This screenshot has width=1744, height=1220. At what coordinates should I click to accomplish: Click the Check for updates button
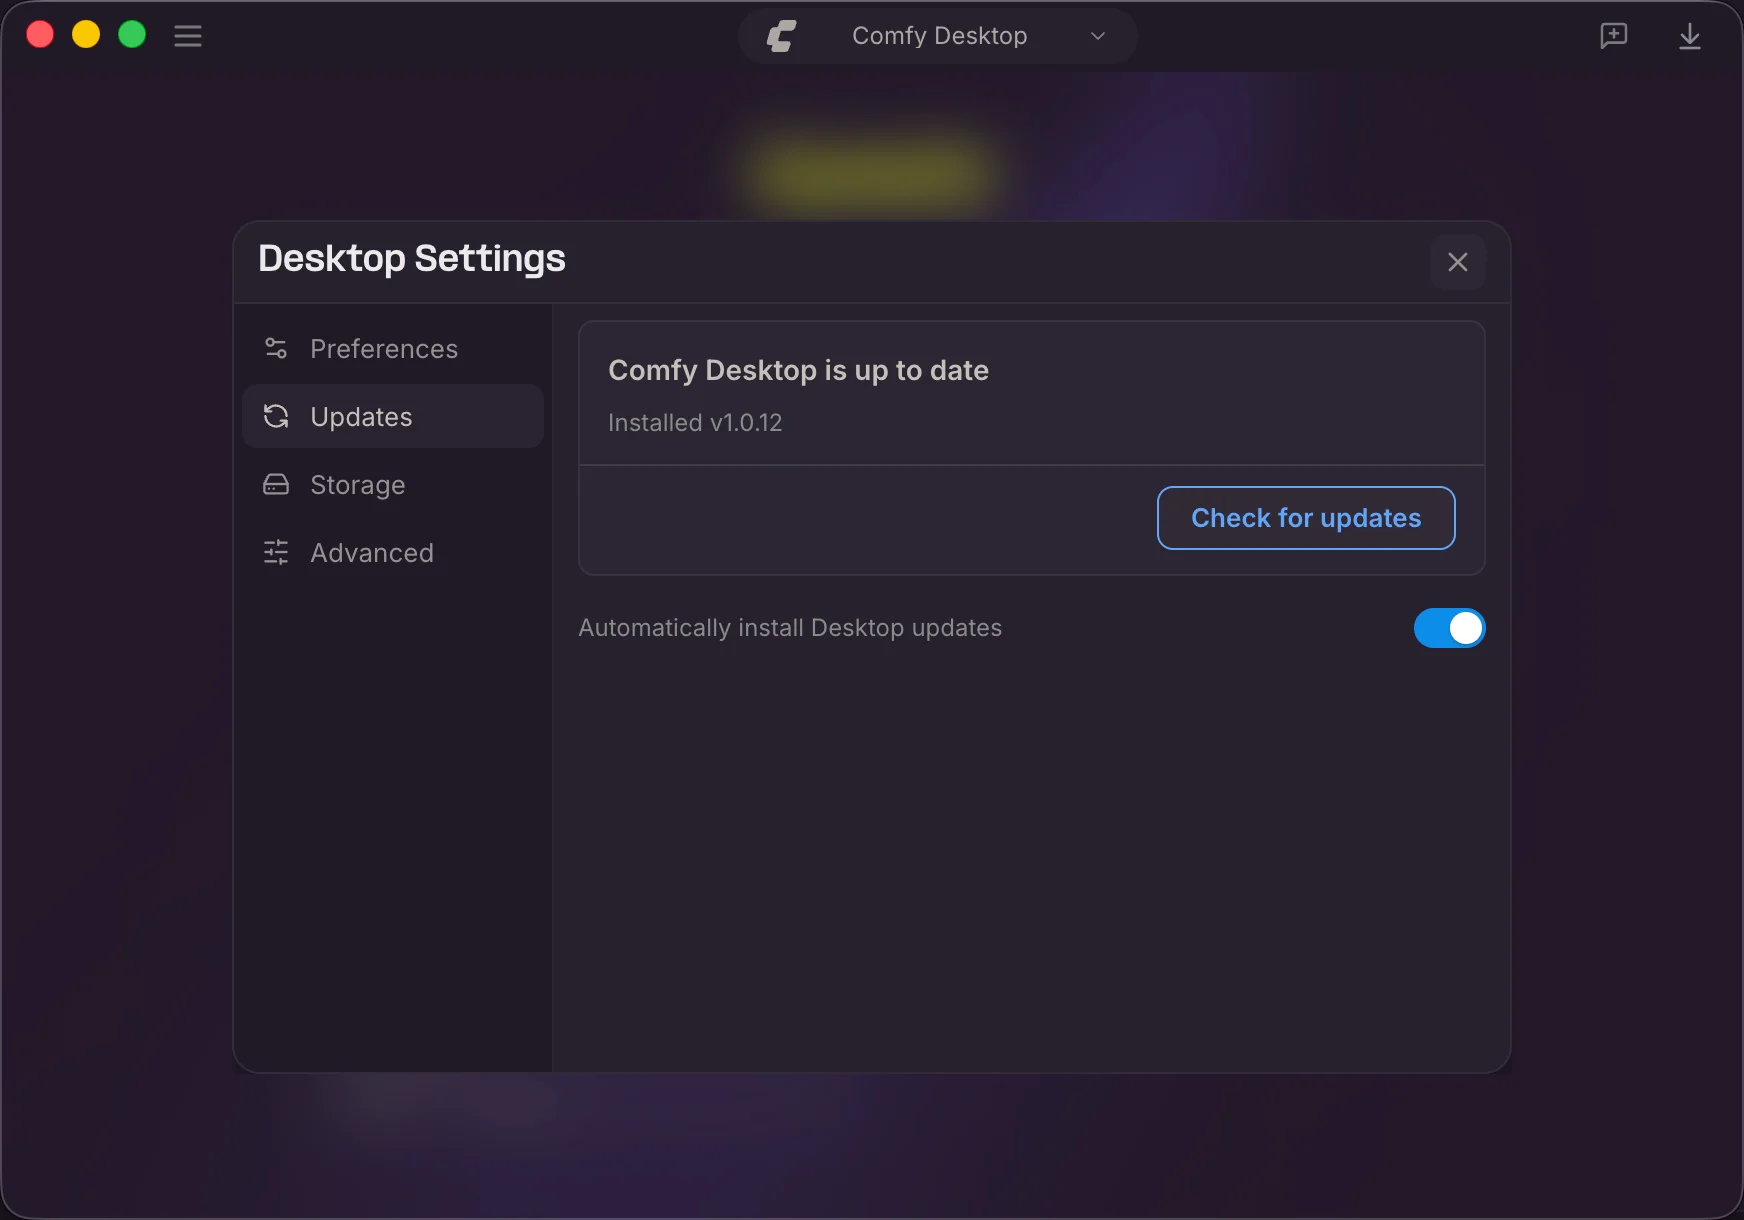1306,518
